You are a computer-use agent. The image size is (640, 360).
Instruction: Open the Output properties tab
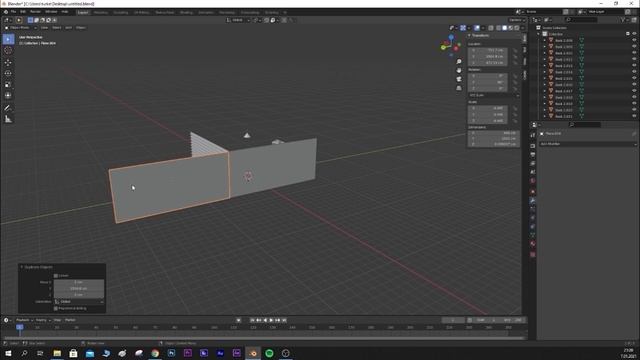point(533,155)
